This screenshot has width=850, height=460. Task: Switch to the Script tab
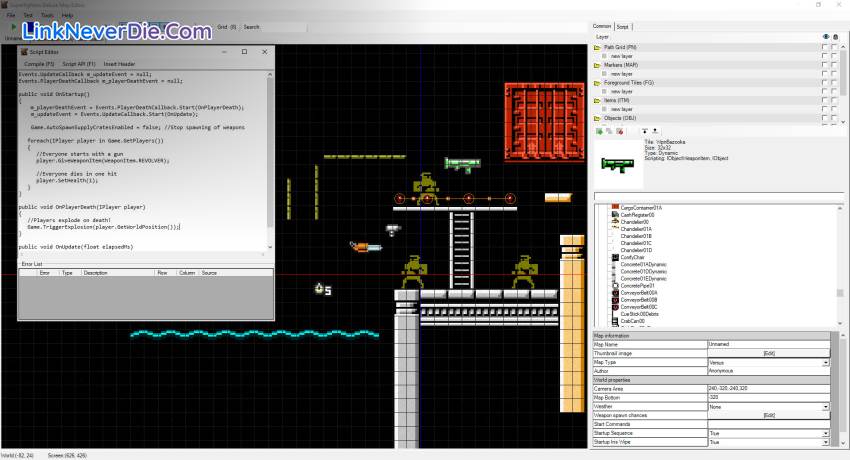[x=623, y=27]
